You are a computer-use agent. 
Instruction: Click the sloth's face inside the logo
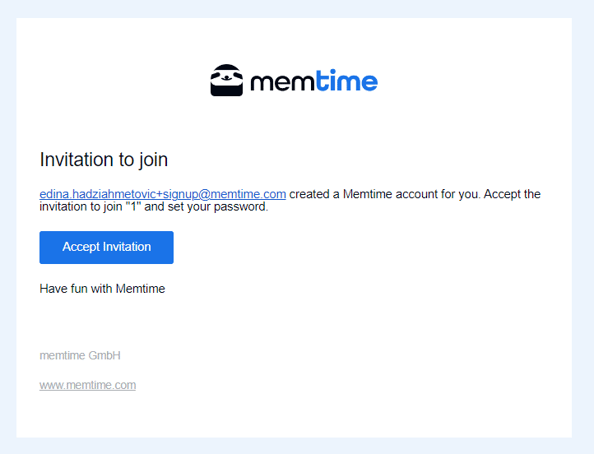pyautogui.click(x=227, y=77)
